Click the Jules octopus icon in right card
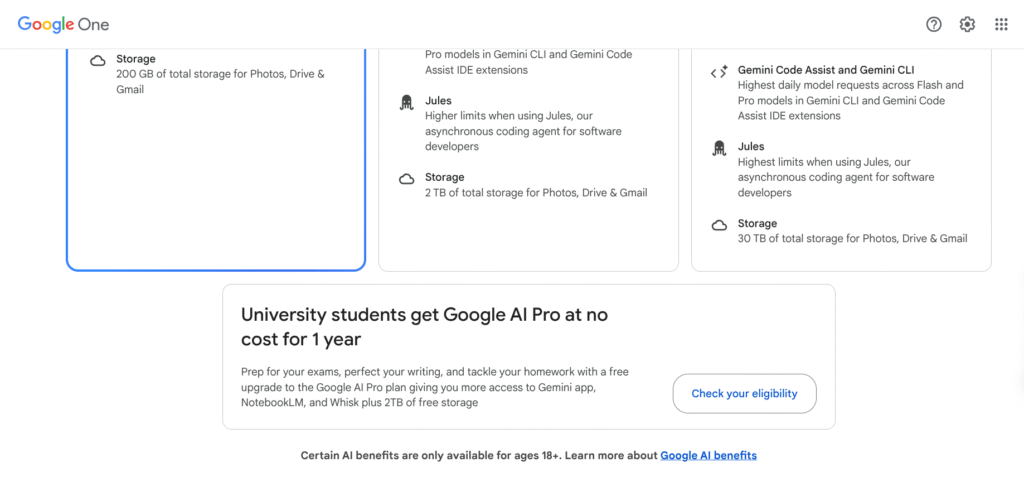 pos(718,148)
